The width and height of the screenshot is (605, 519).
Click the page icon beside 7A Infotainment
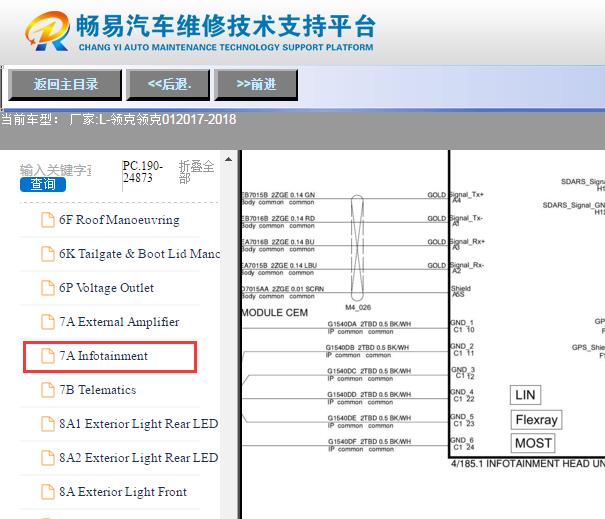[x=48, y=356]
